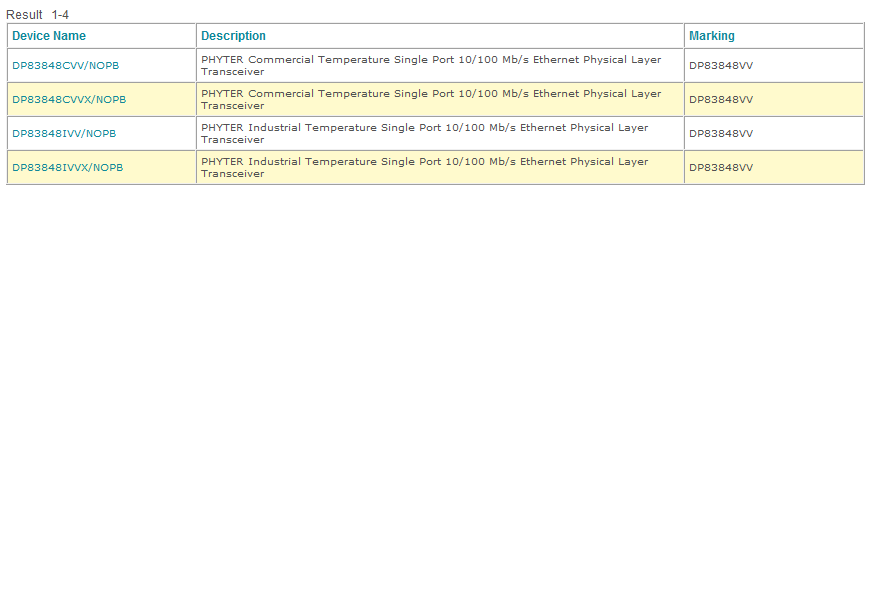
Task: Select the description text in DP83848CVV/NOPB row
Action: pyautogui.click(x=431, y=65)
